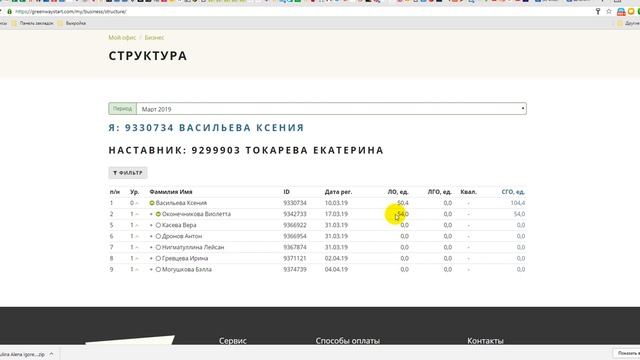
Task: Sort by the СГО, ед. column header
Action: click(x=513, y=191)
